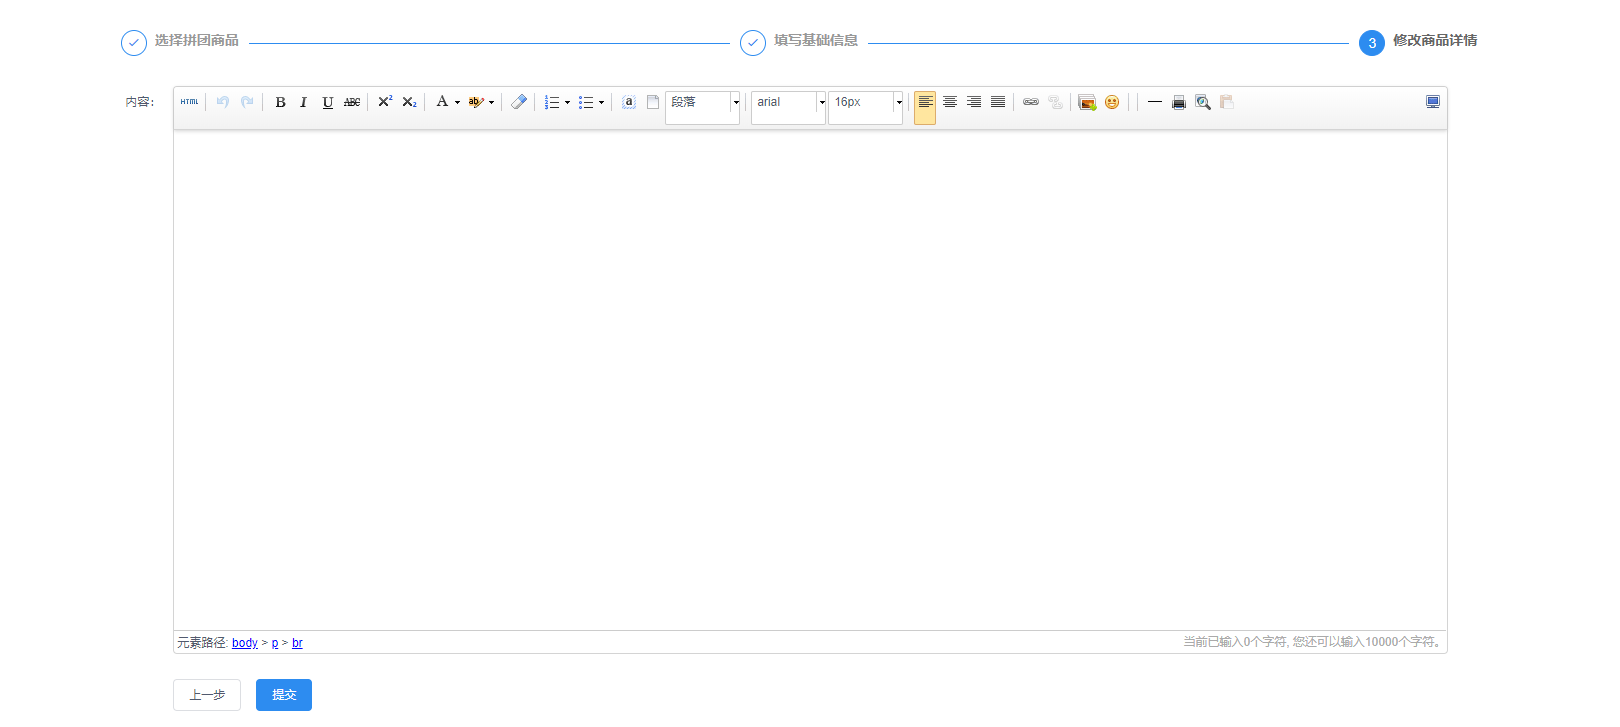Open the paragraph format dropdown (段落)
Viewport: 1620px width, 727px height.
click(703, 108)
